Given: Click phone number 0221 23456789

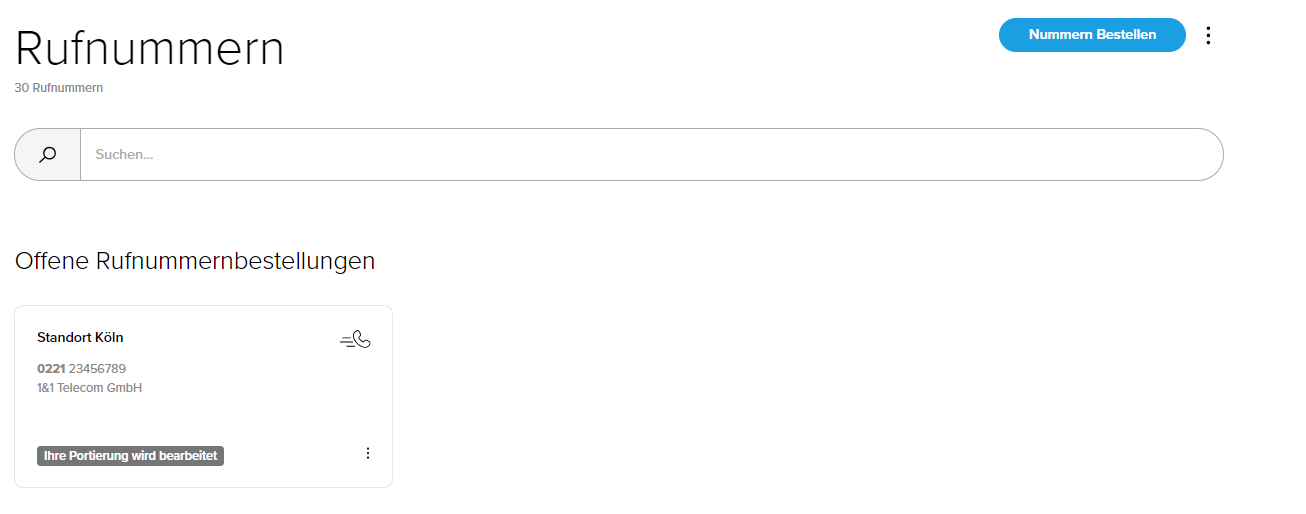Looking at the screenshot, I should point(81,369).
